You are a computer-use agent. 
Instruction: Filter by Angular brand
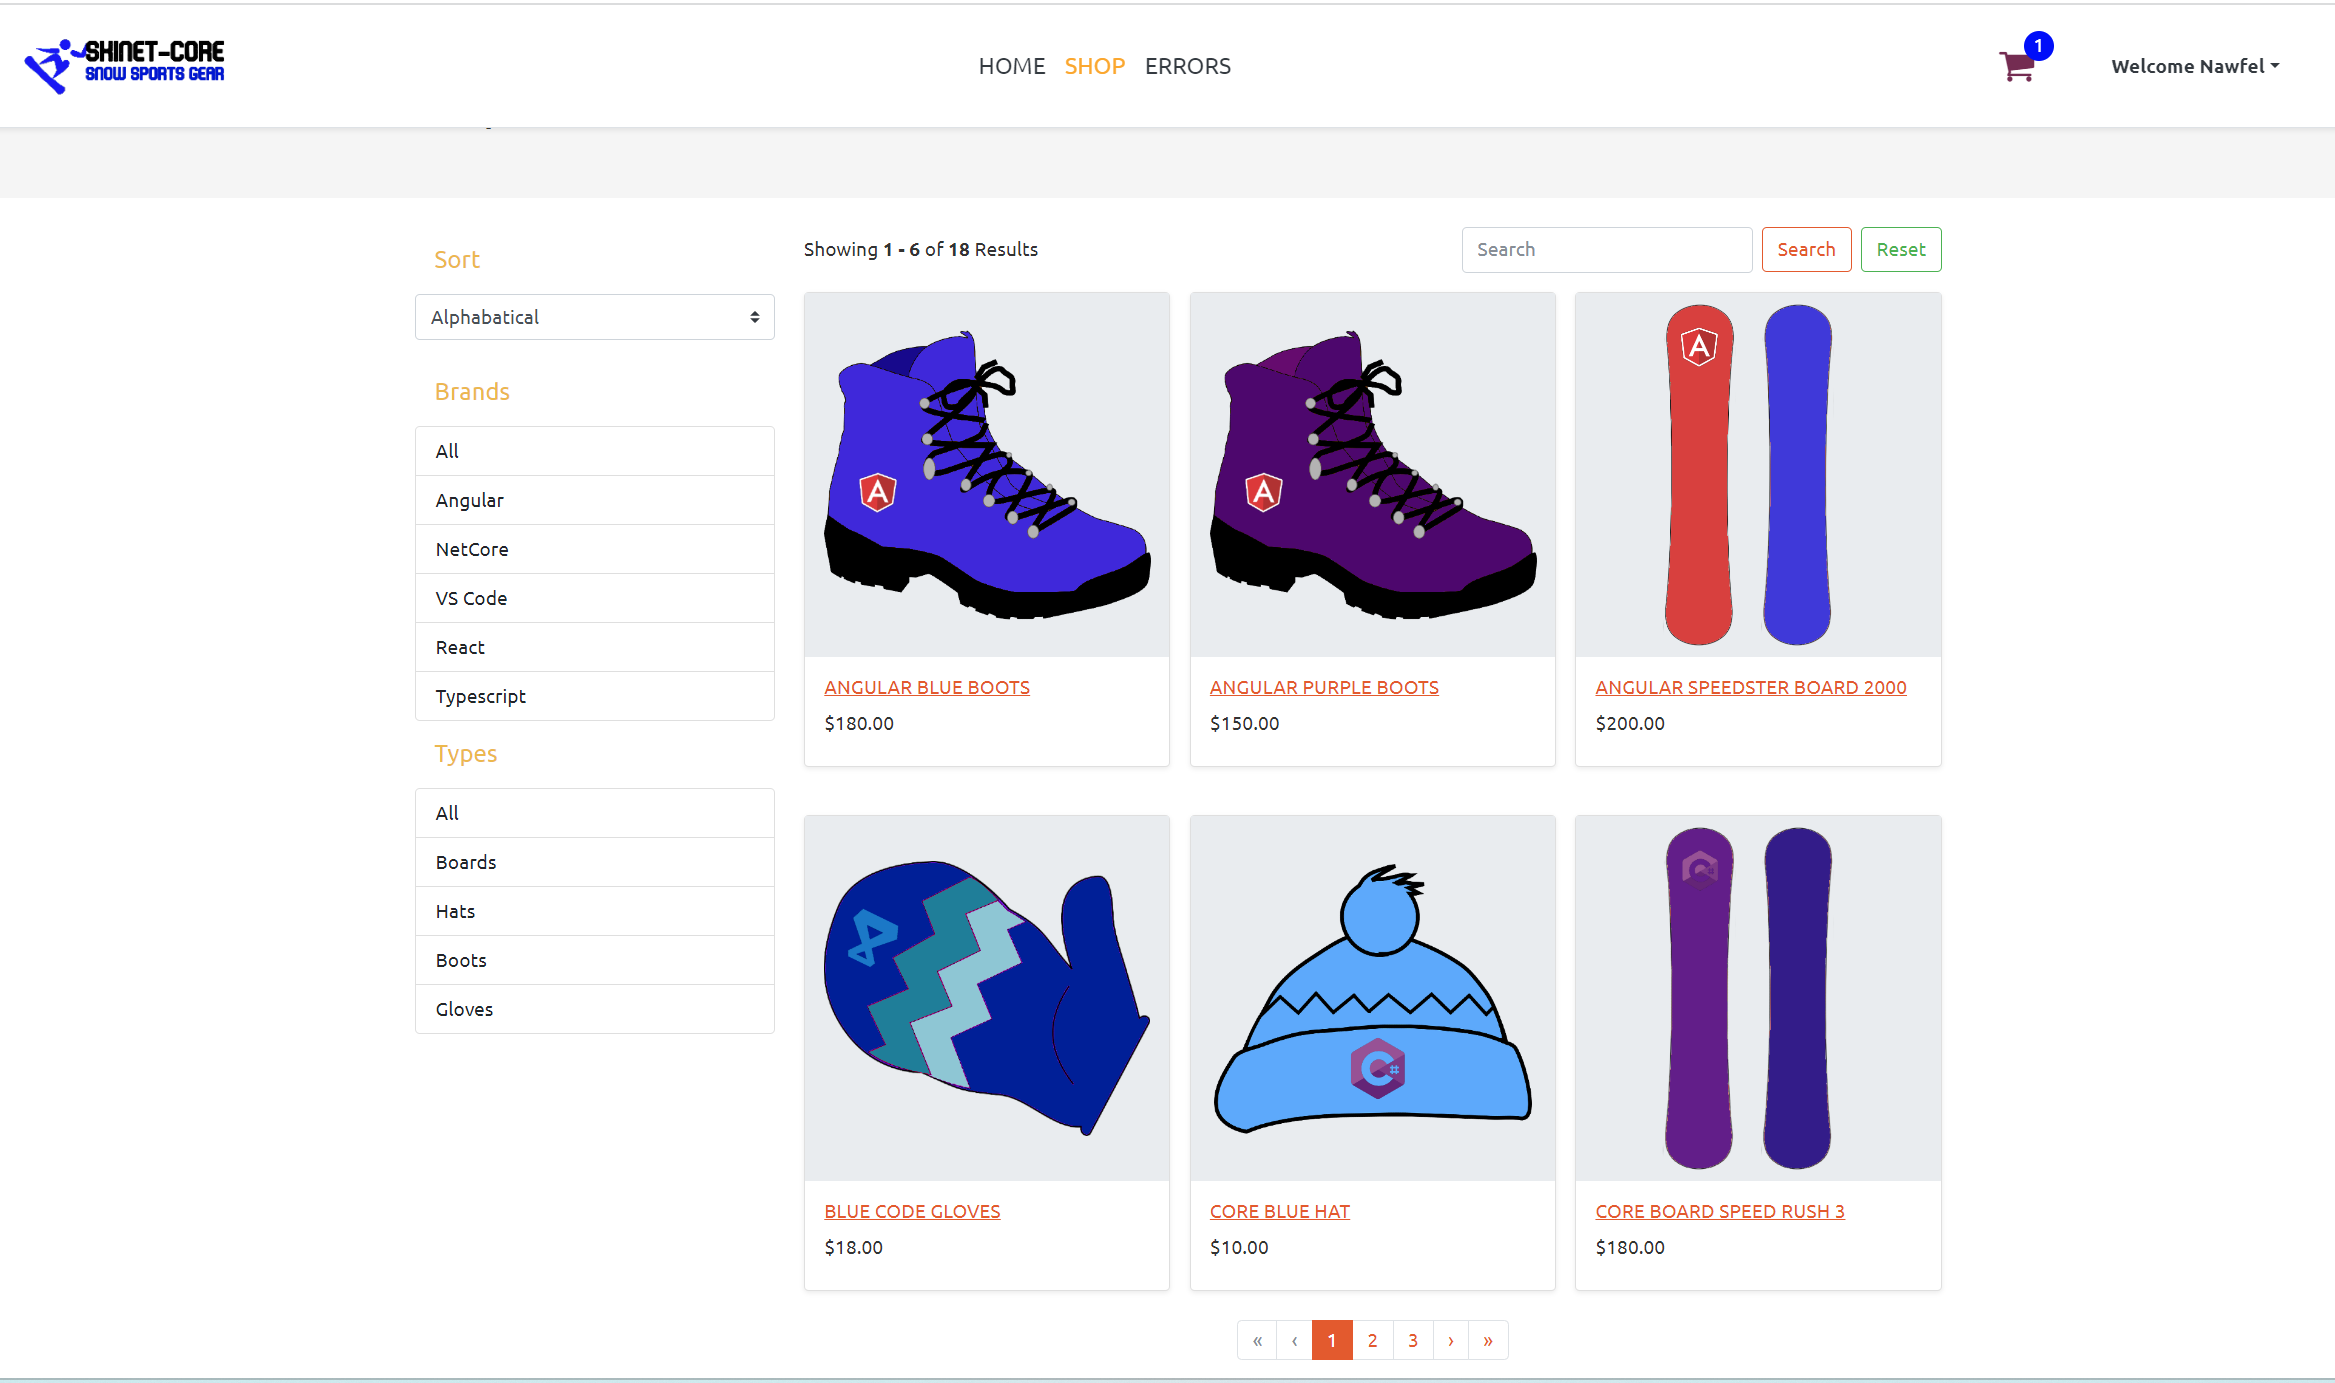[595, 500]
